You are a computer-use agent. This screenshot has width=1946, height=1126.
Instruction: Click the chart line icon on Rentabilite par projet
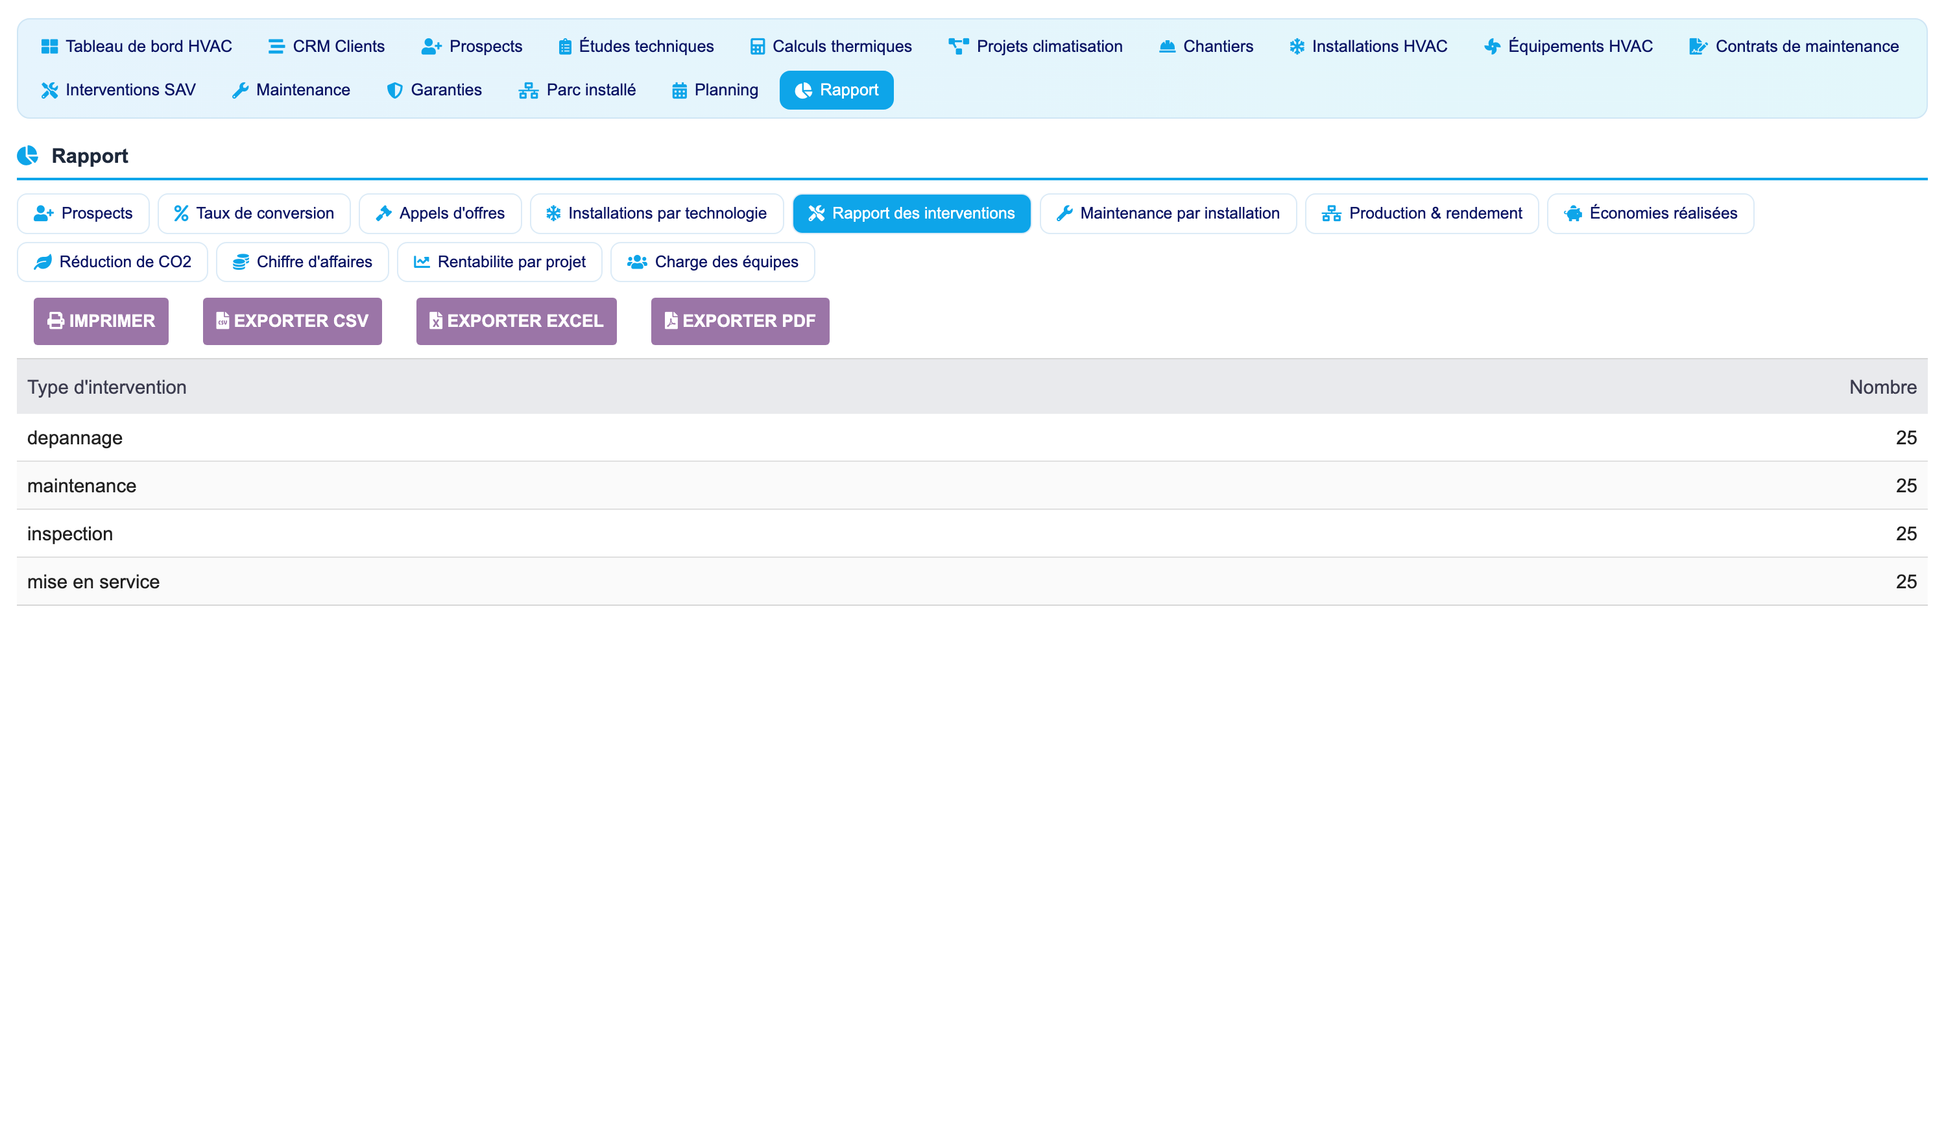coord(422,263)
